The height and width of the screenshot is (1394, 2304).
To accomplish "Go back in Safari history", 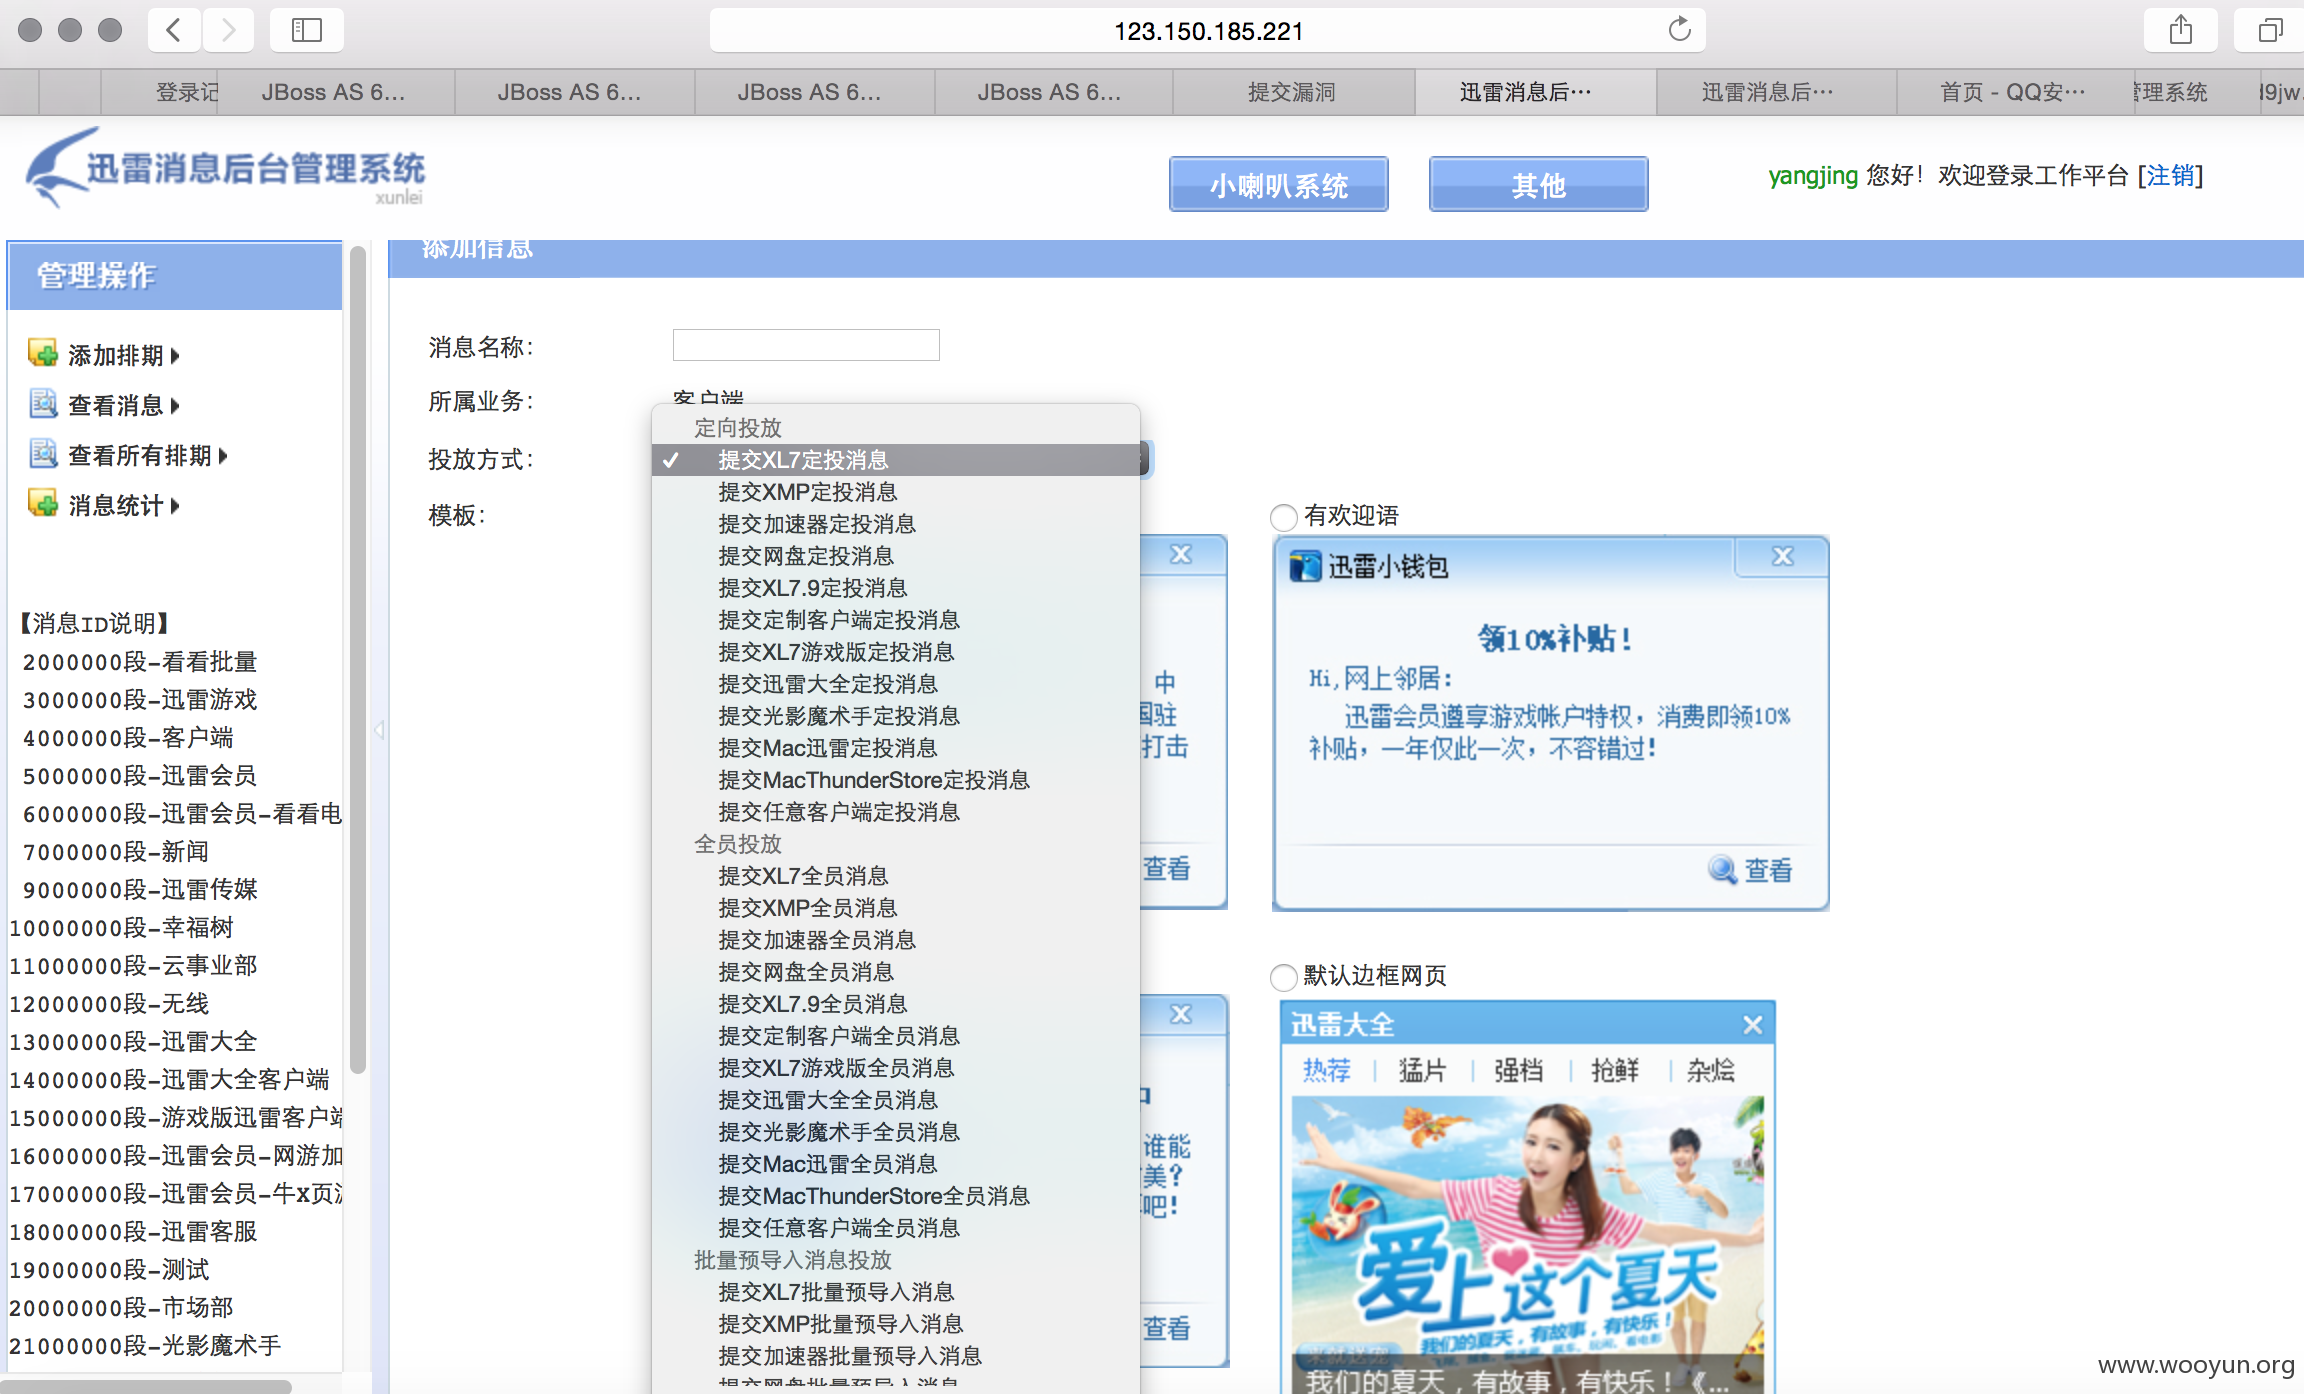I will point(174,30).
